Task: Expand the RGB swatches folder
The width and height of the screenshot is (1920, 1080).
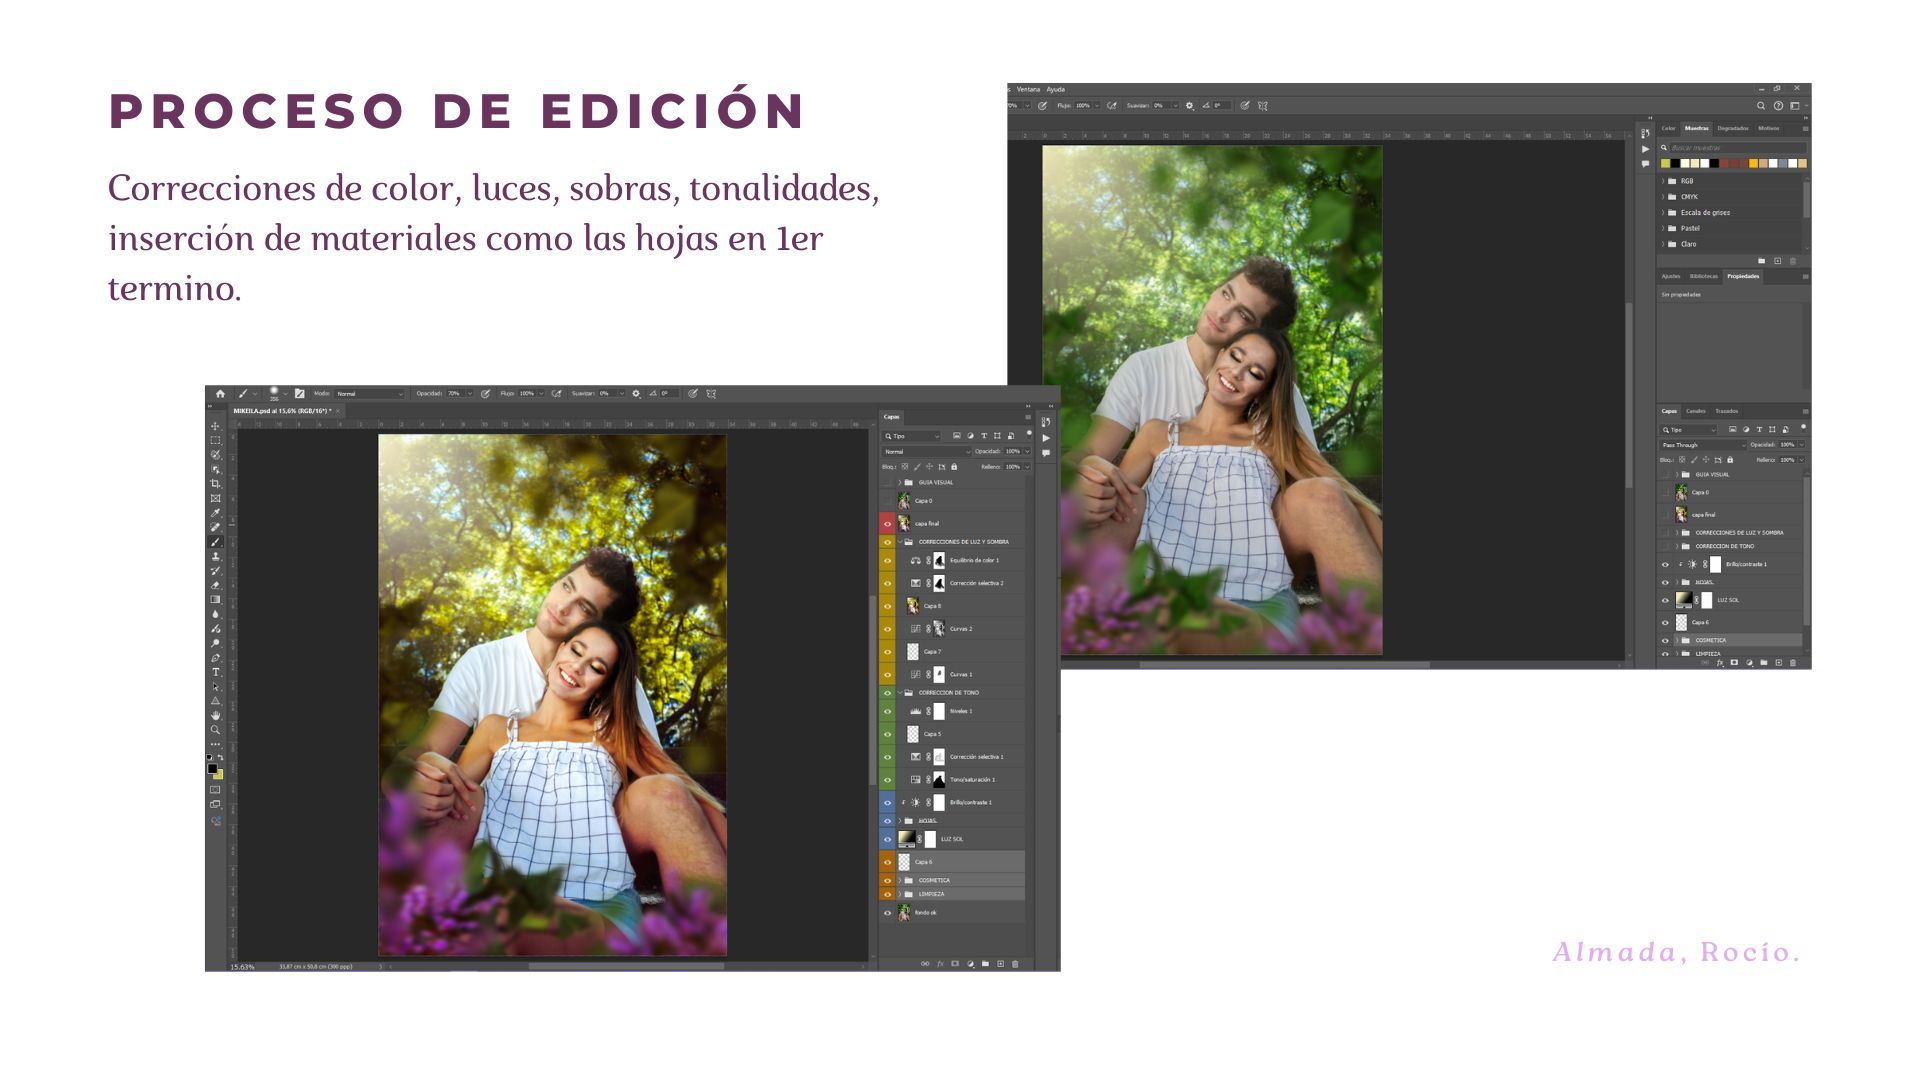Action: pyautogui.click(x=1664, y=181)
